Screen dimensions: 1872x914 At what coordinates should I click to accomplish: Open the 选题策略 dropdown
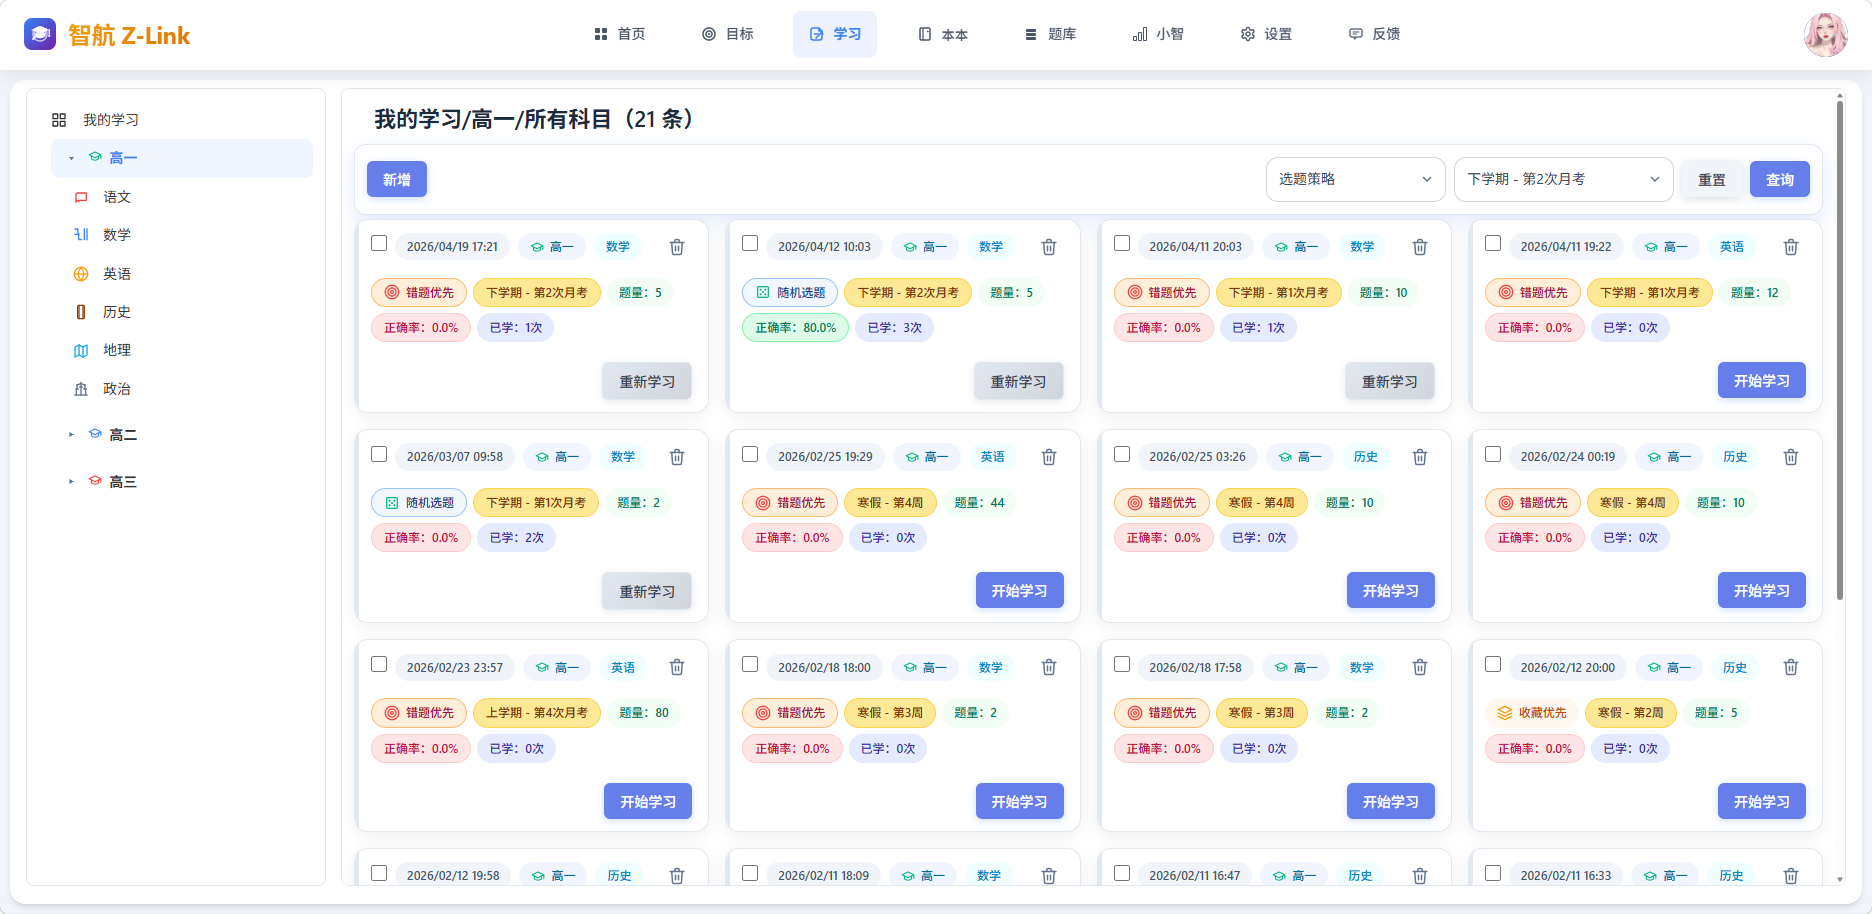pos(1355,179)
